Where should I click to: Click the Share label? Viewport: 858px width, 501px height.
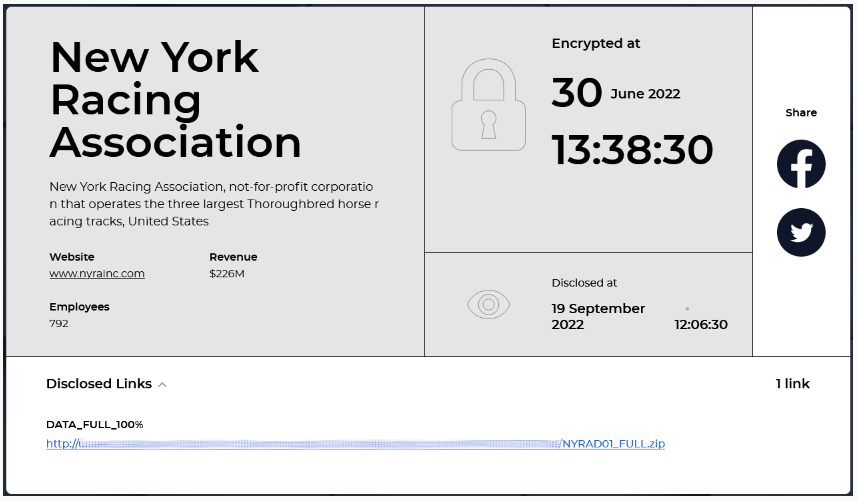pos(801,113)
